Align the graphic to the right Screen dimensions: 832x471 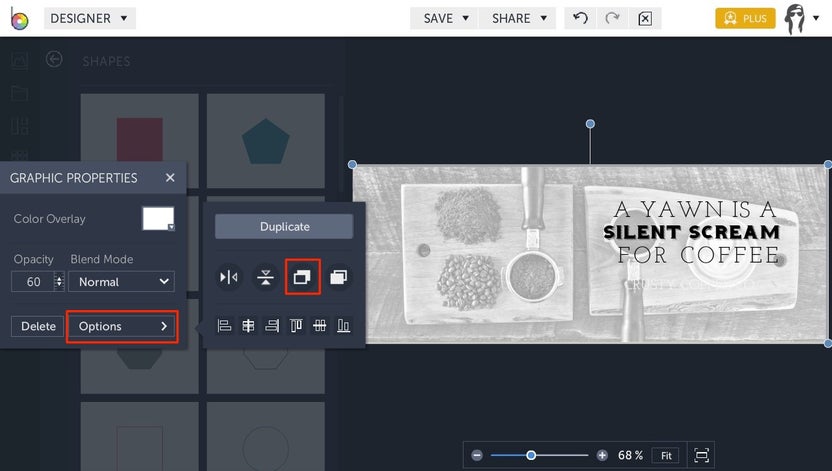(272, 325)
